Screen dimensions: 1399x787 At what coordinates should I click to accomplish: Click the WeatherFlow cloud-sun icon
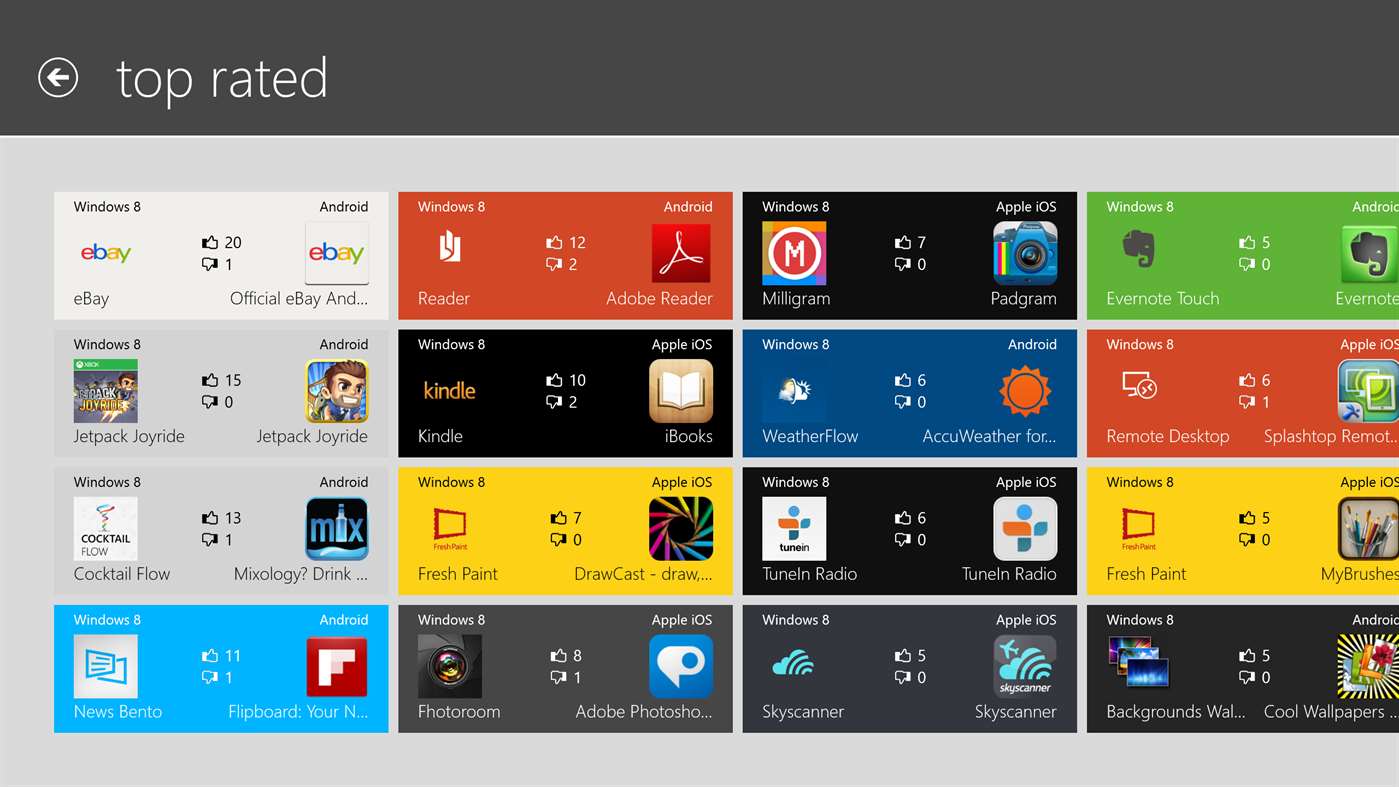click(794, 391)
